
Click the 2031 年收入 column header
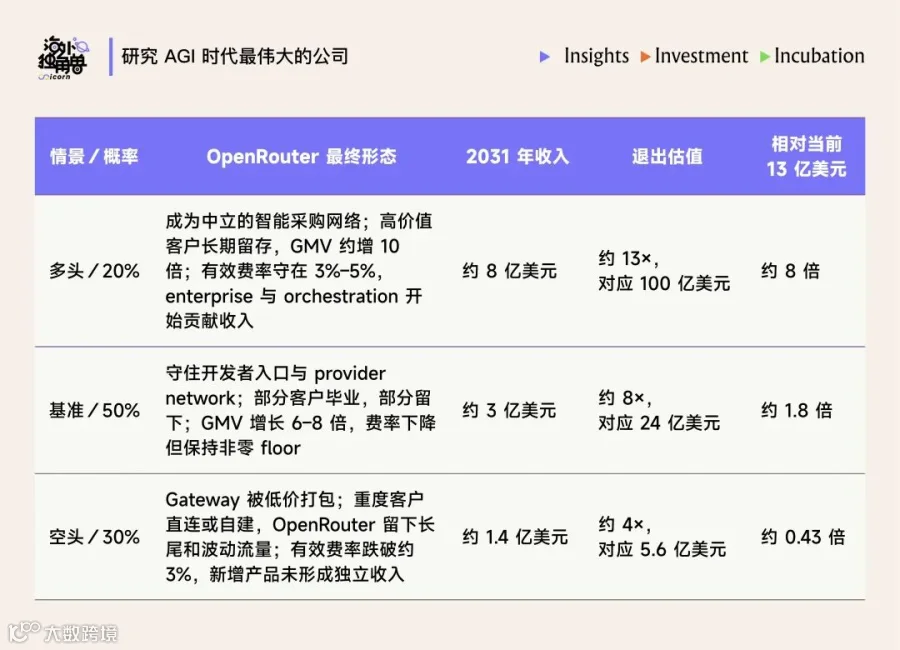pyautogui.click(x=517, y=156)
